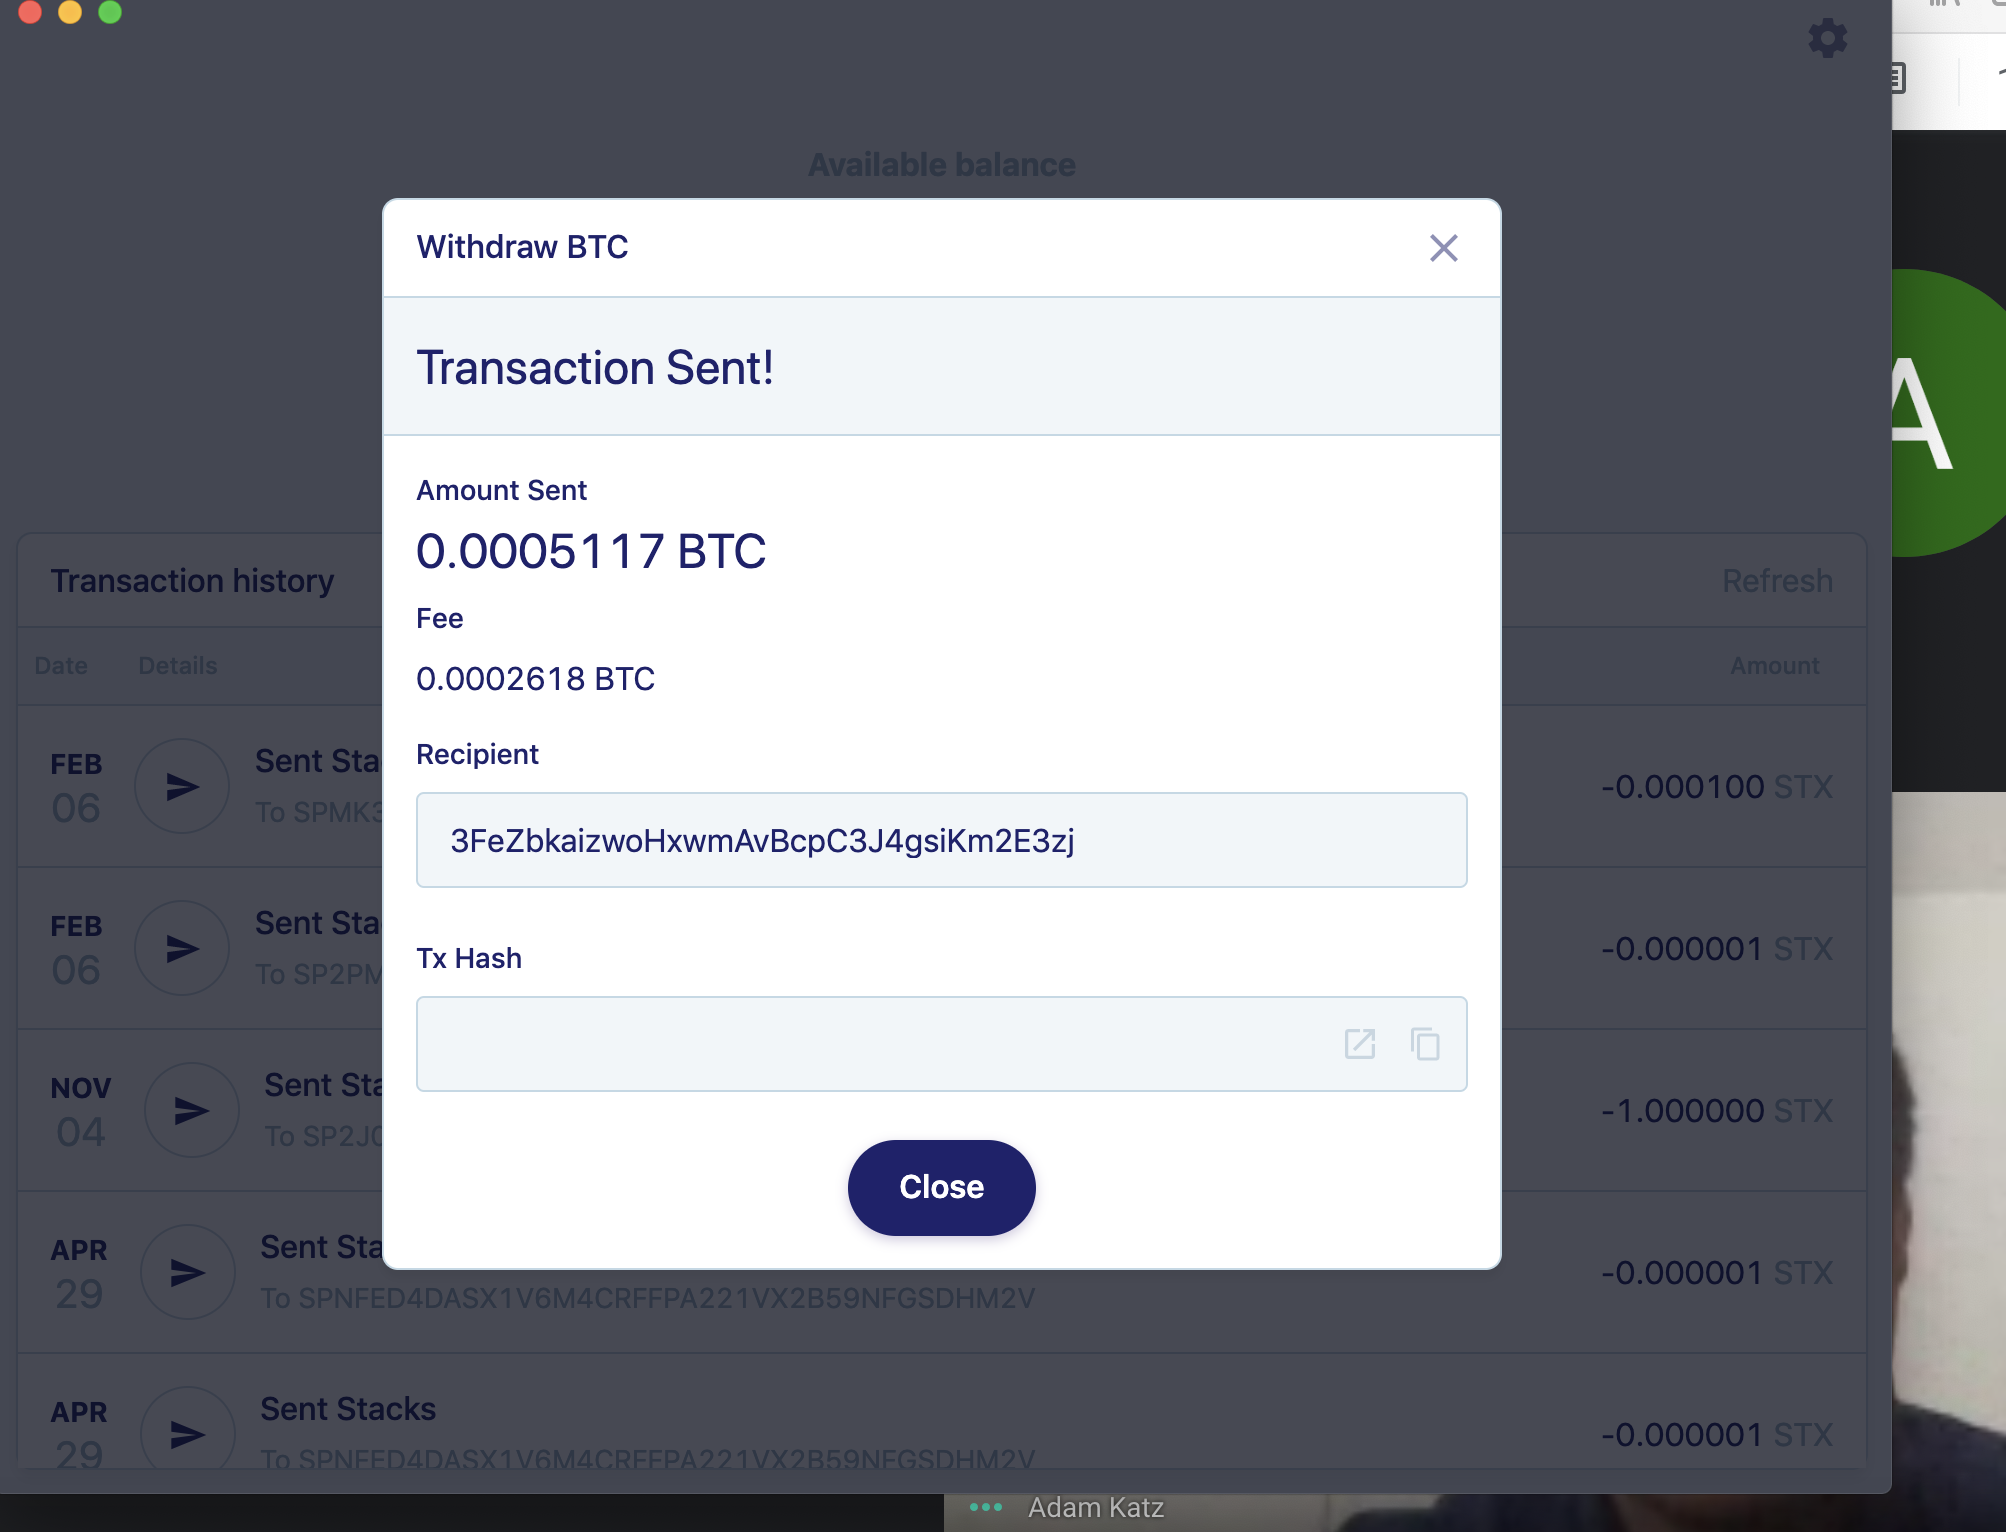Click the Details column header
The width and height of the screenshot is (2006, 1532).
coord(177,665)
